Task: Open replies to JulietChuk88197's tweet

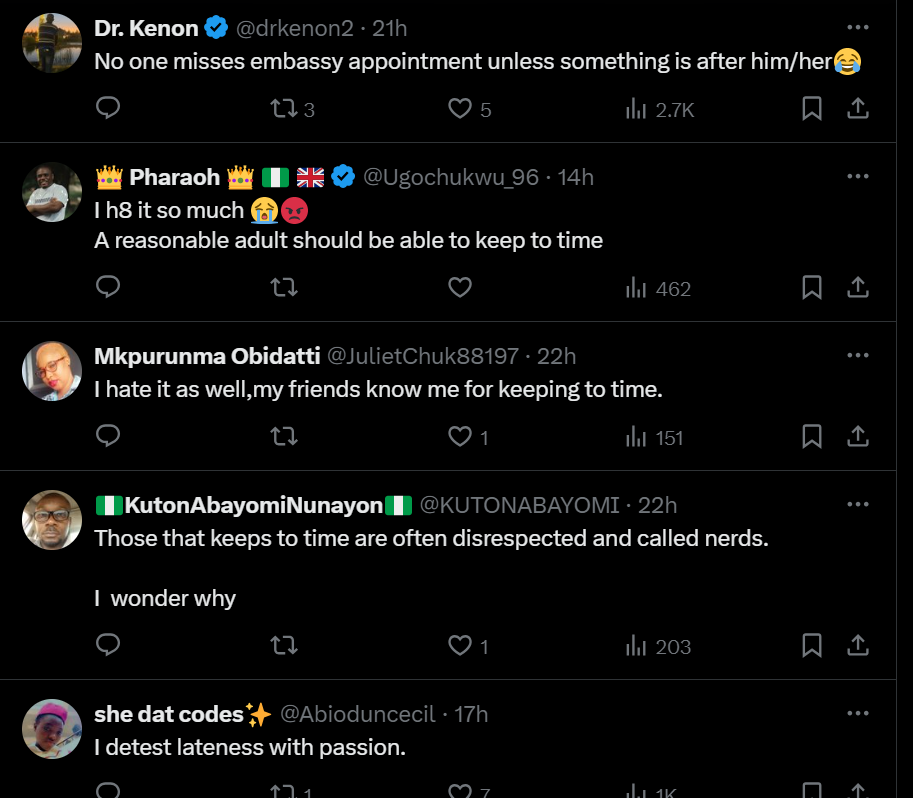Action: 108,437
